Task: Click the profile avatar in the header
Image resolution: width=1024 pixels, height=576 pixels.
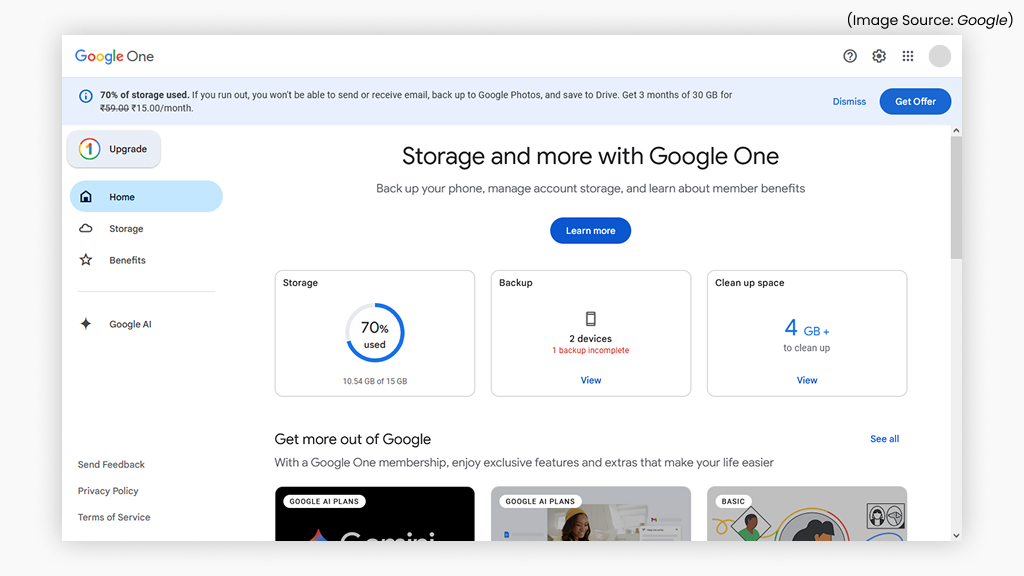Action: [938, 56]
